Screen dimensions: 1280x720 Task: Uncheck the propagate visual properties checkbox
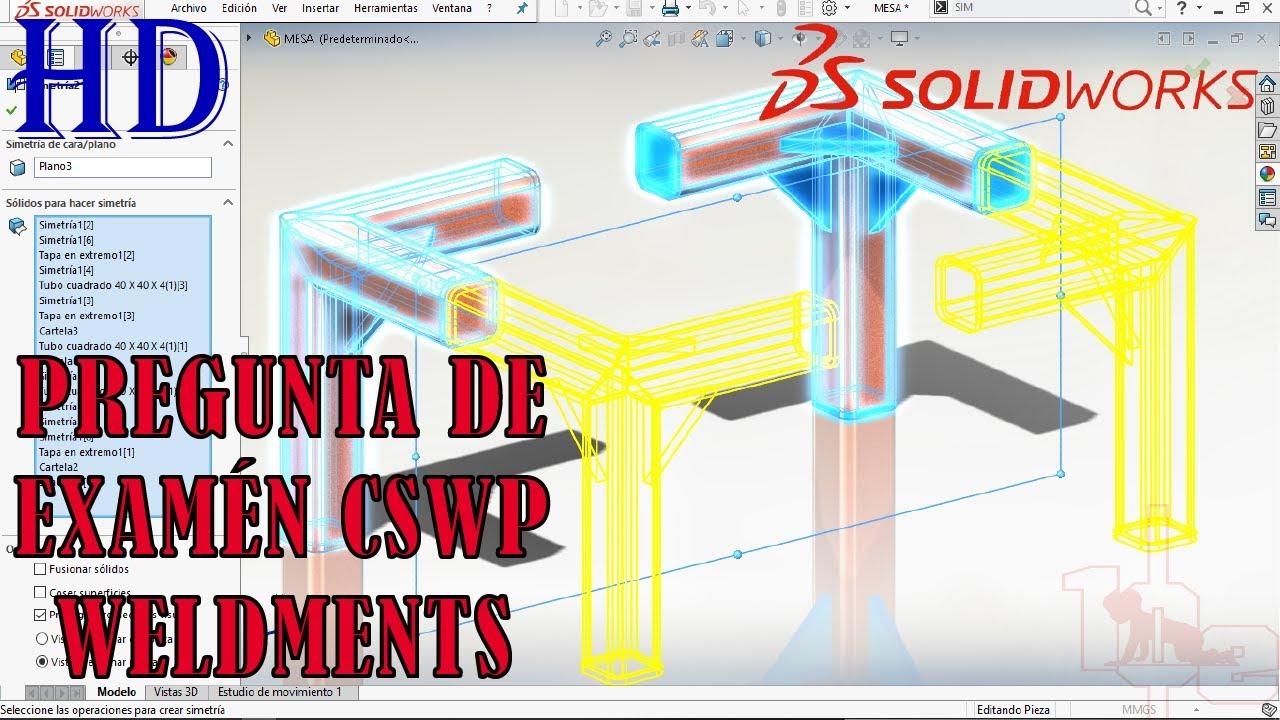coord(41,616)
